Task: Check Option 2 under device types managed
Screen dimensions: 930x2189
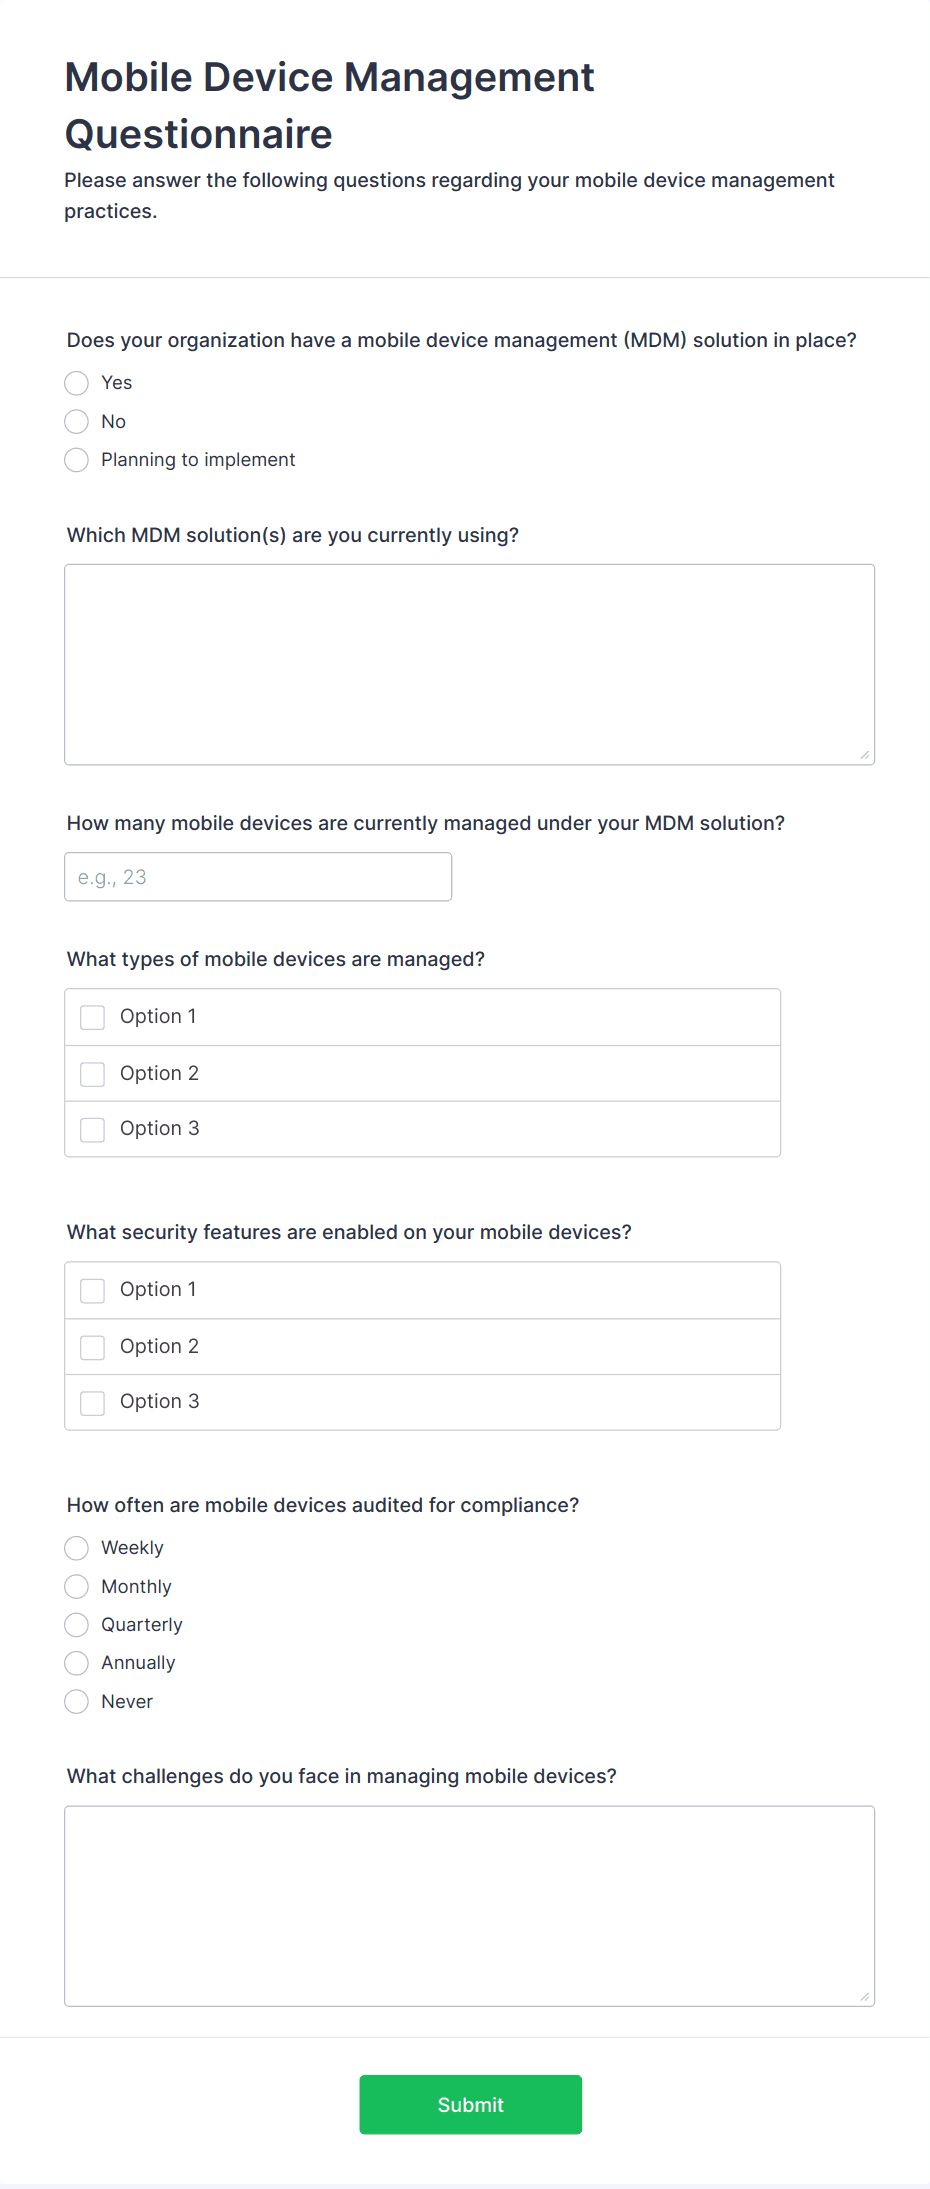Action: click(93, 1074)
